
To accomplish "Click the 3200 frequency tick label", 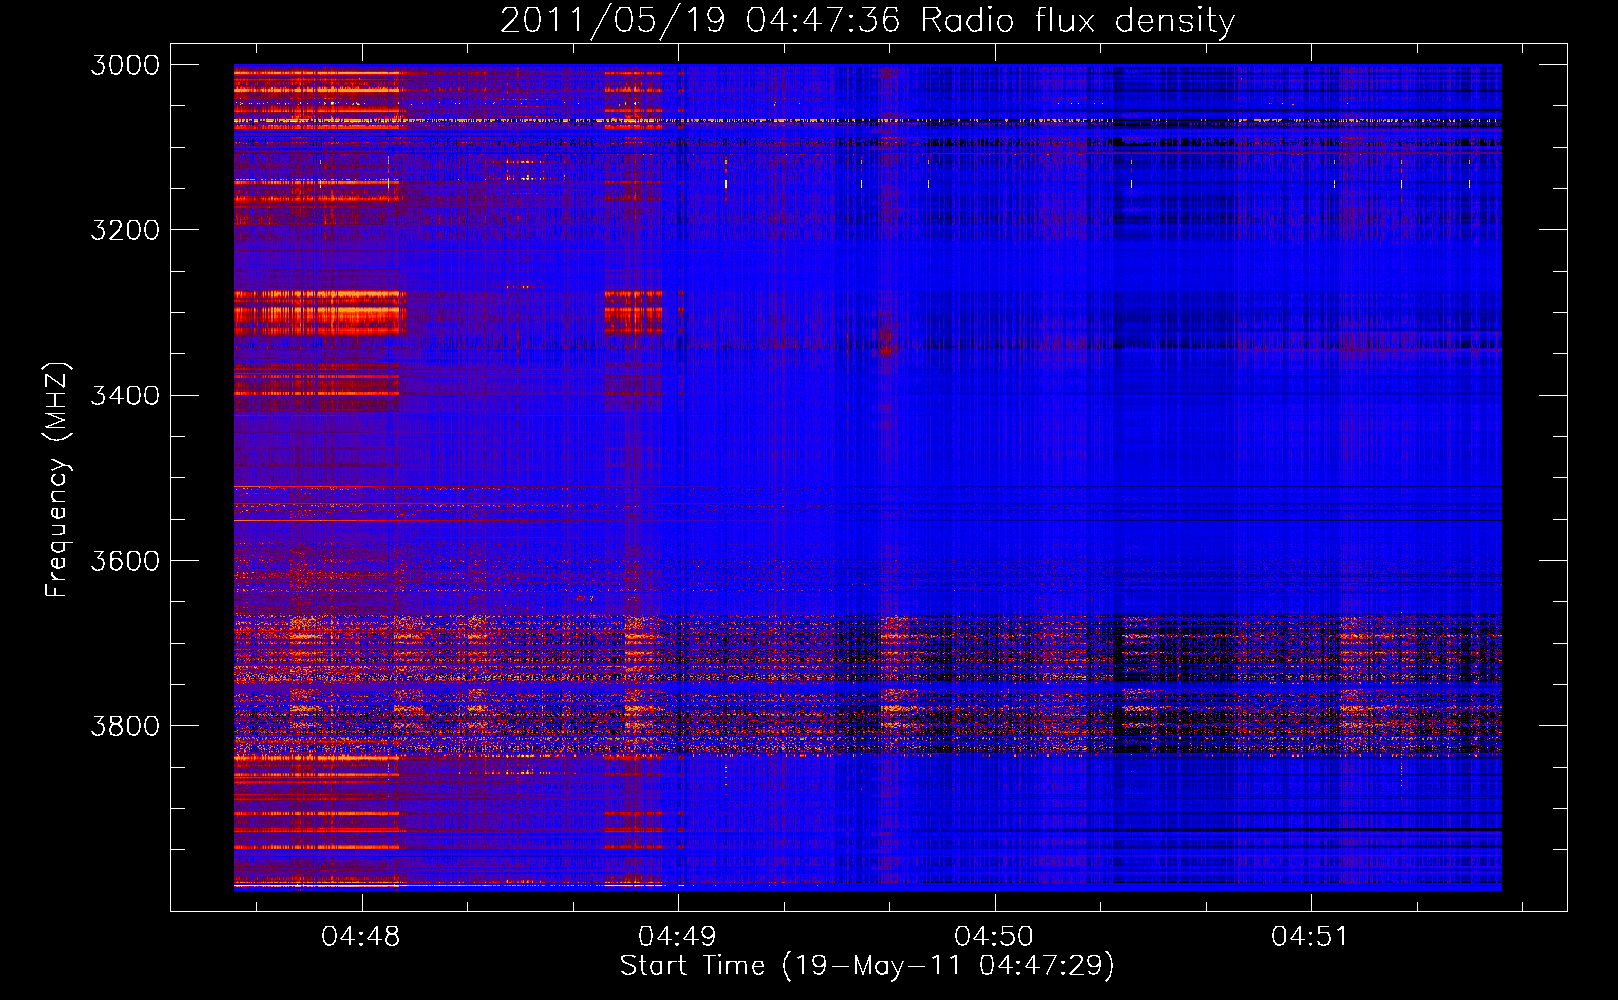I will (x=125, y=230).
